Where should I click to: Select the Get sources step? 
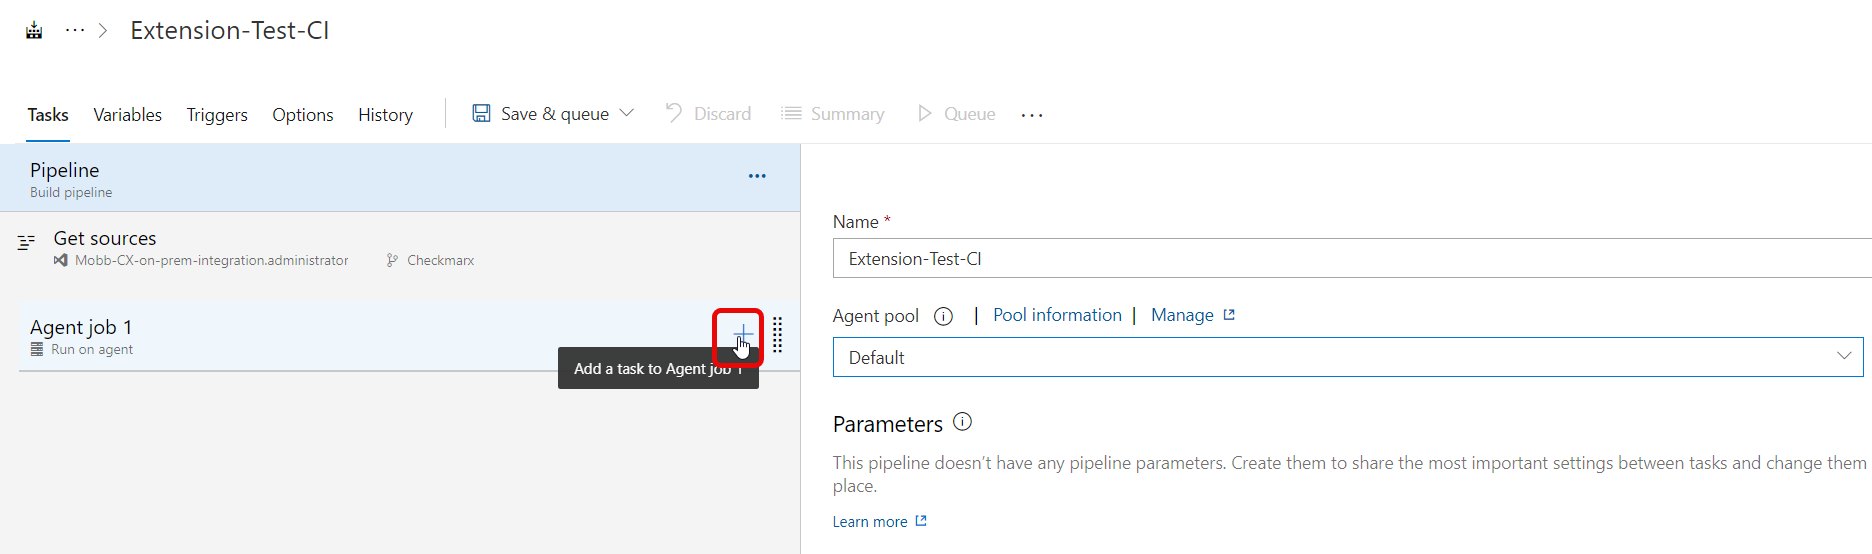[105, 239]
